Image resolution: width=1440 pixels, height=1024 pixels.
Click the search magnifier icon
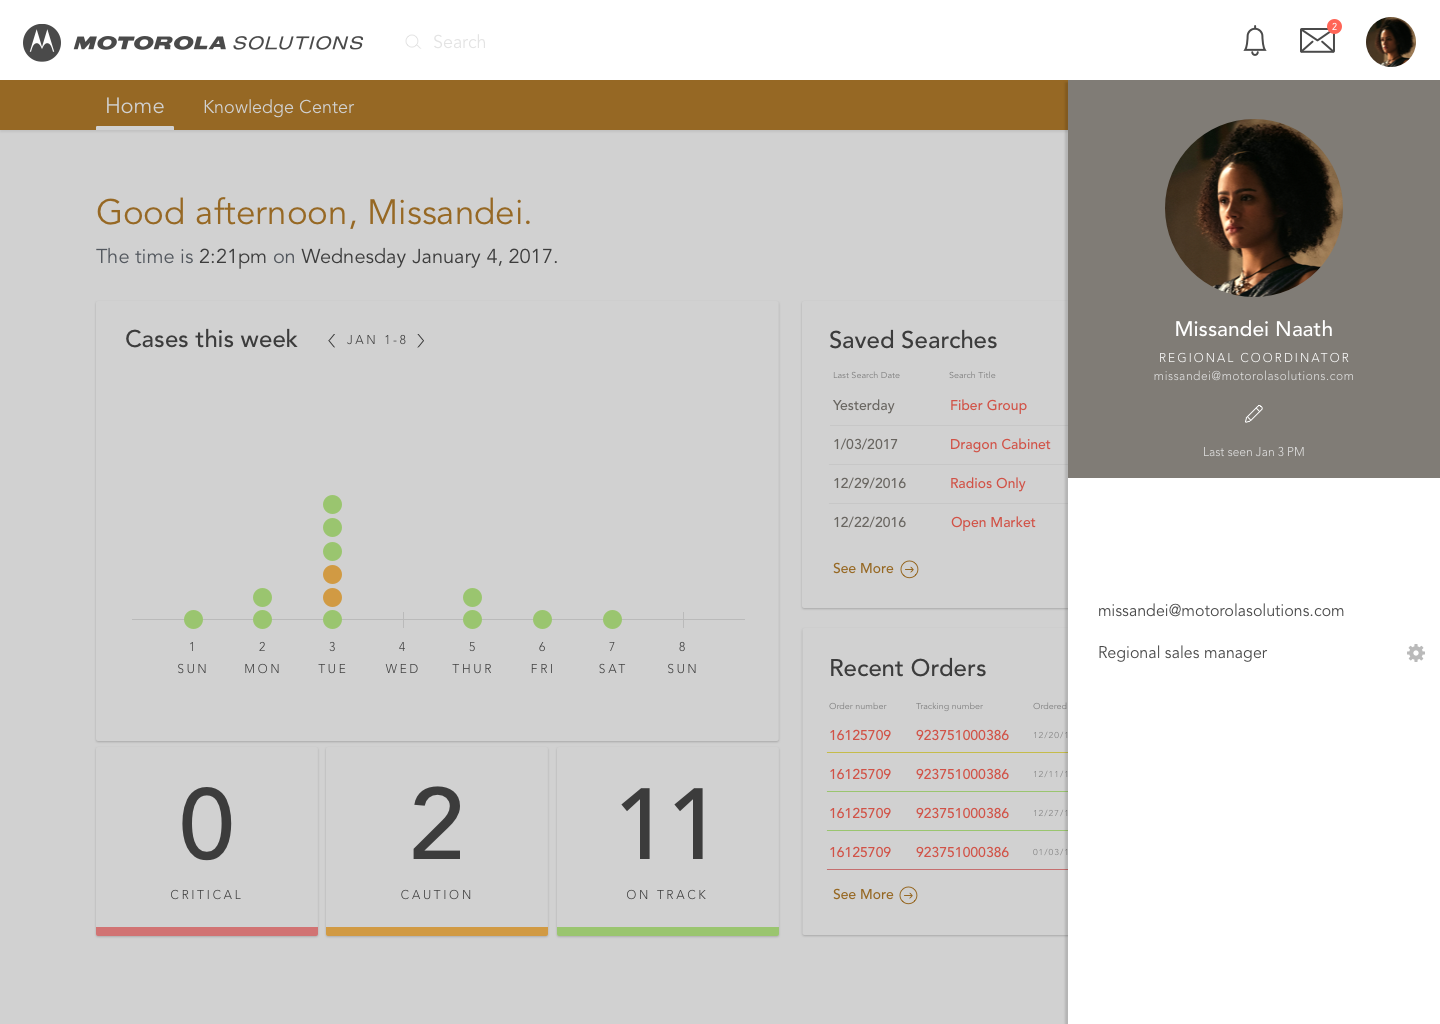[x=412, y=42]
